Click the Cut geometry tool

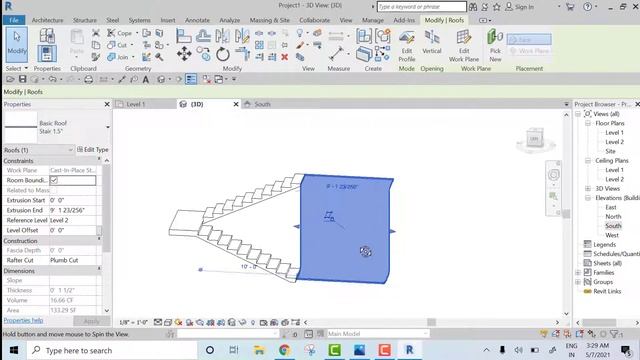tap(118, 45)
